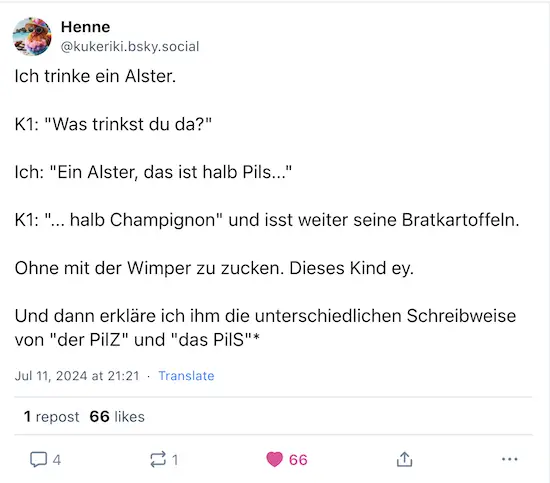Click the text "halb Champignon" line
The image size is (550, 483).
(267, 220)
